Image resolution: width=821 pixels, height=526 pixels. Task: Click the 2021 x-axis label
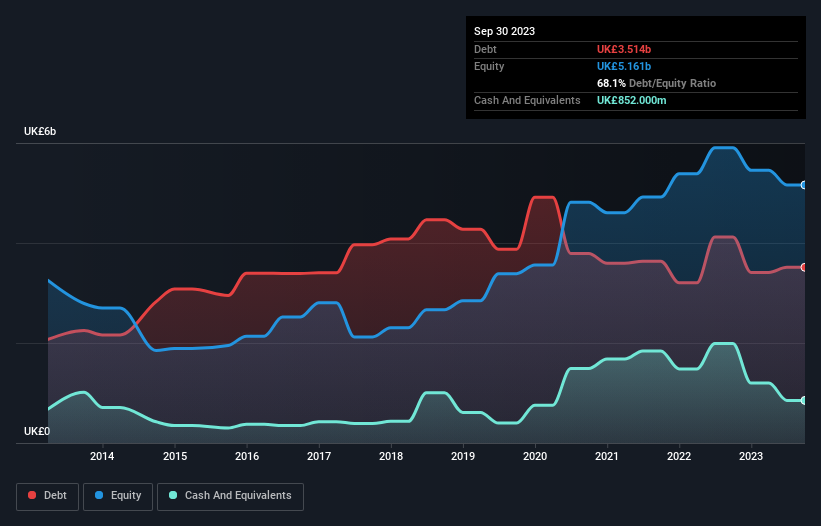607,456
